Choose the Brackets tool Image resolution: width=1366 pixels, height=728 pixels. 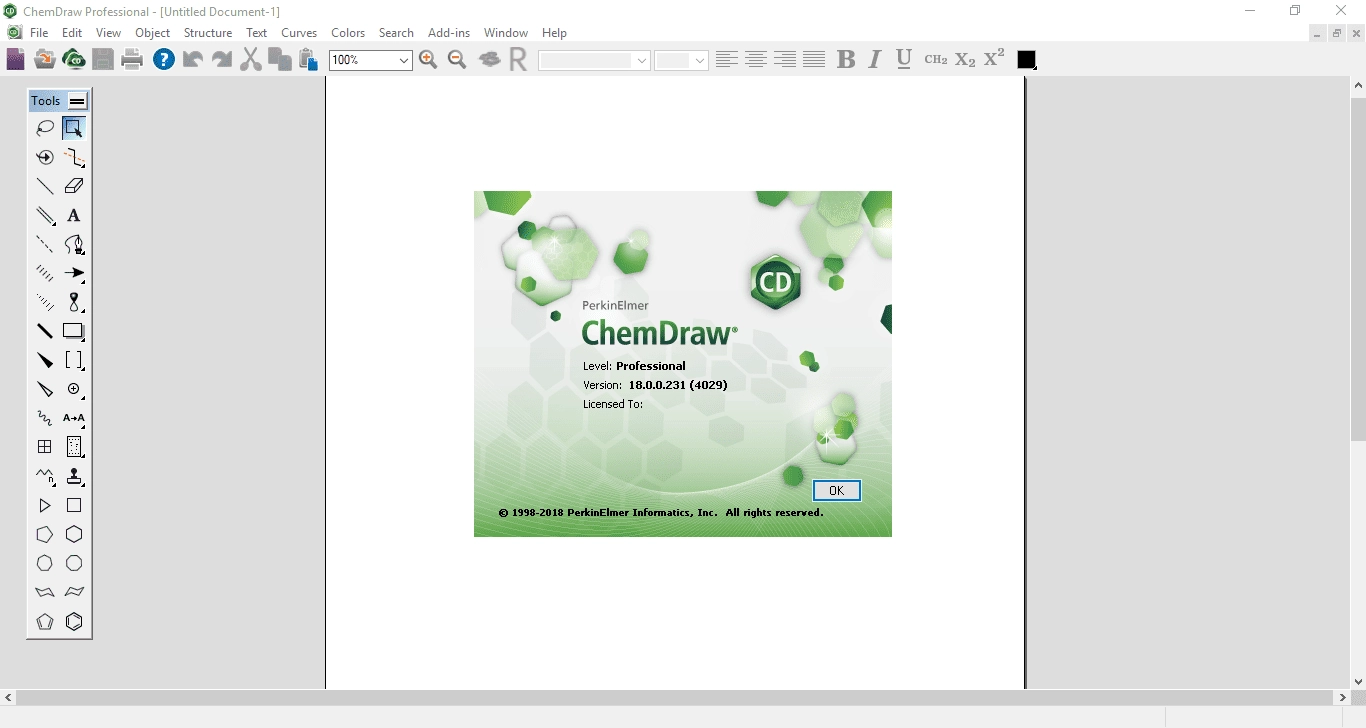pyautogui.click(x=74, y=360)
